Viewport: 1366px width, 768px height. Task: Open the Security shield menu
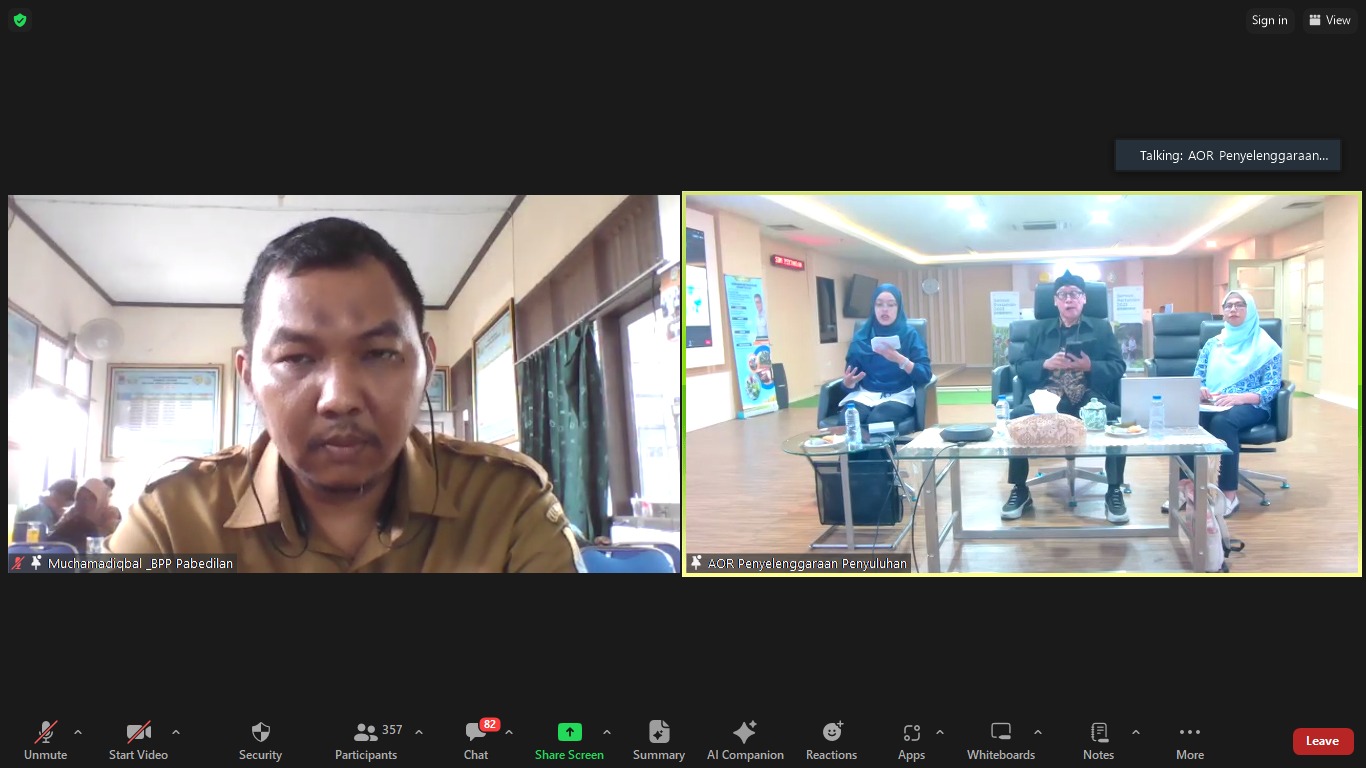click(260, 741)
